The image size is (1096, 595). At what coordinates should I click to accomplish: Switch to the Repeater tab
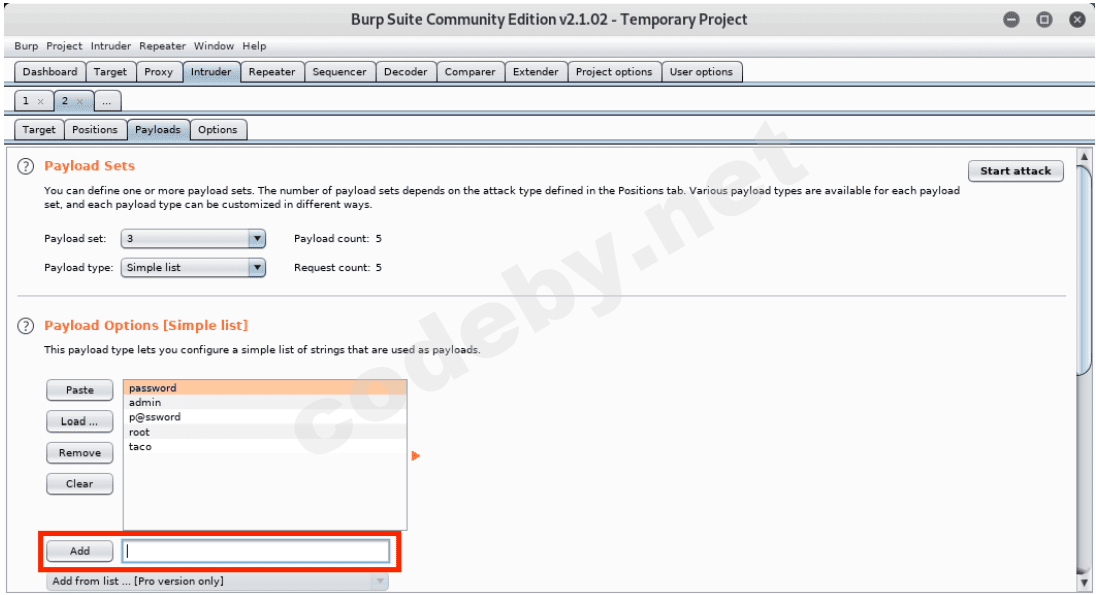click(x=272, y=72)
